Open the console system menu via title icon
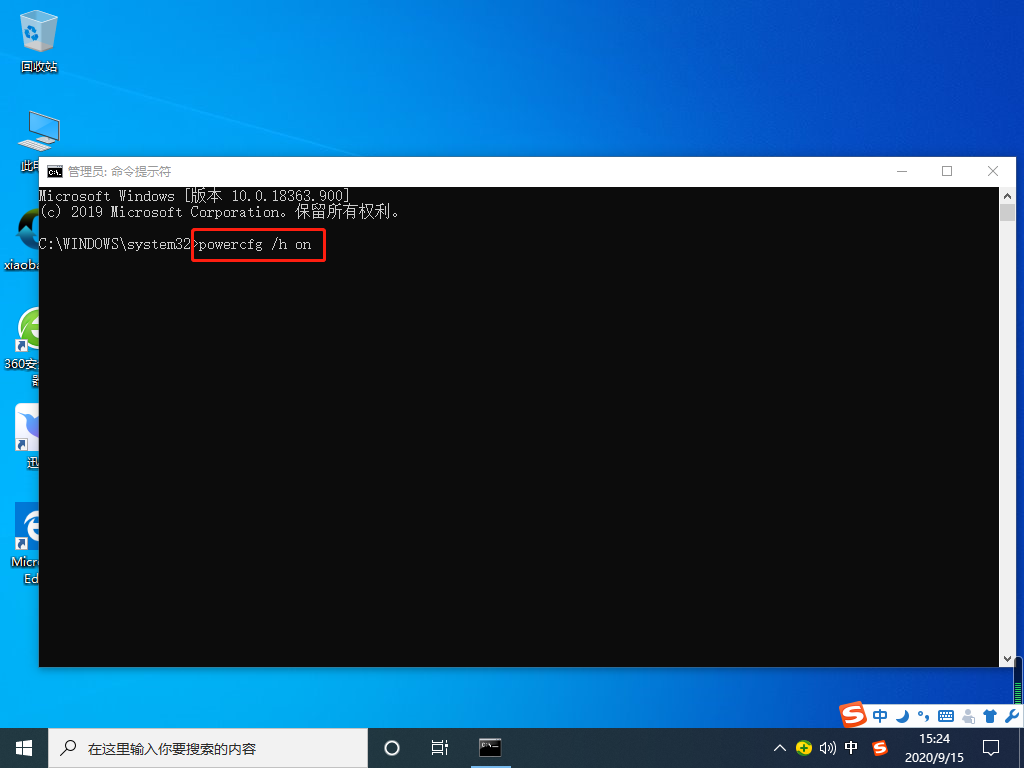1024x768 pixels. pyautogui.click(x=55, y=171)
